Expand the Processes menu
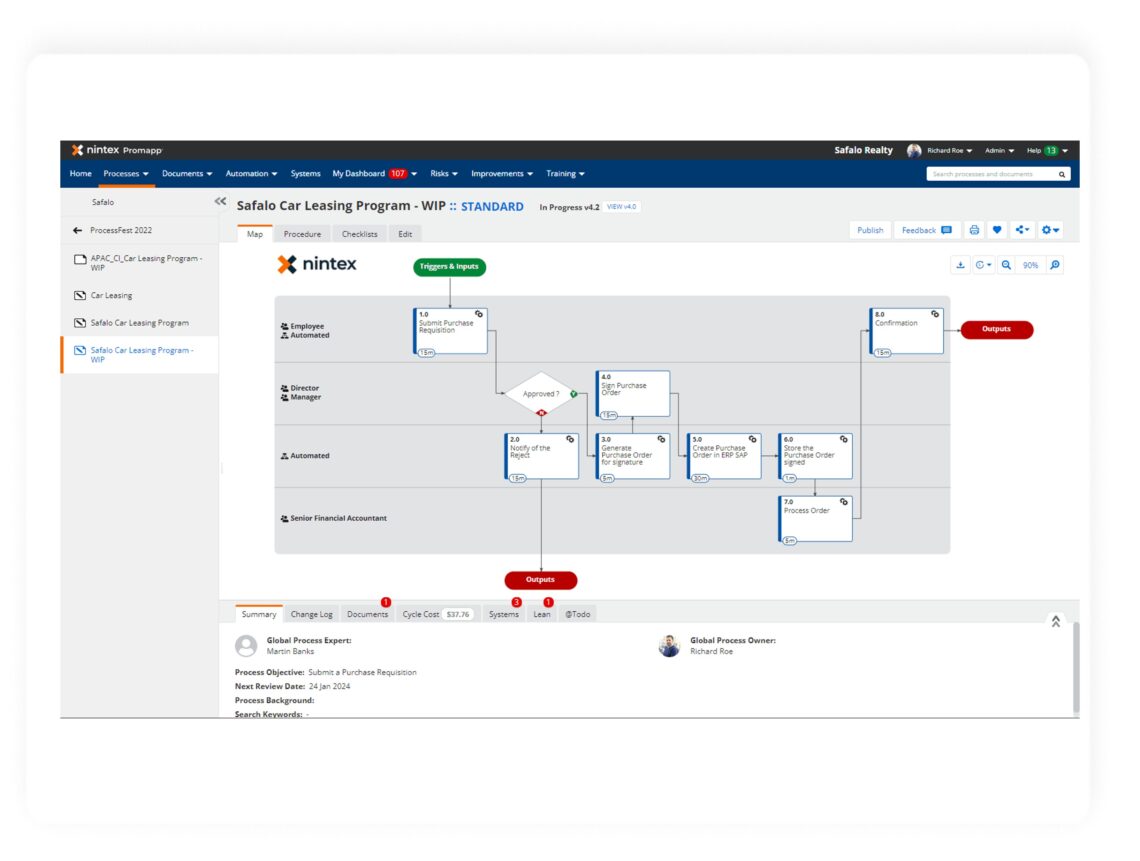 click(x=126, y=174)
